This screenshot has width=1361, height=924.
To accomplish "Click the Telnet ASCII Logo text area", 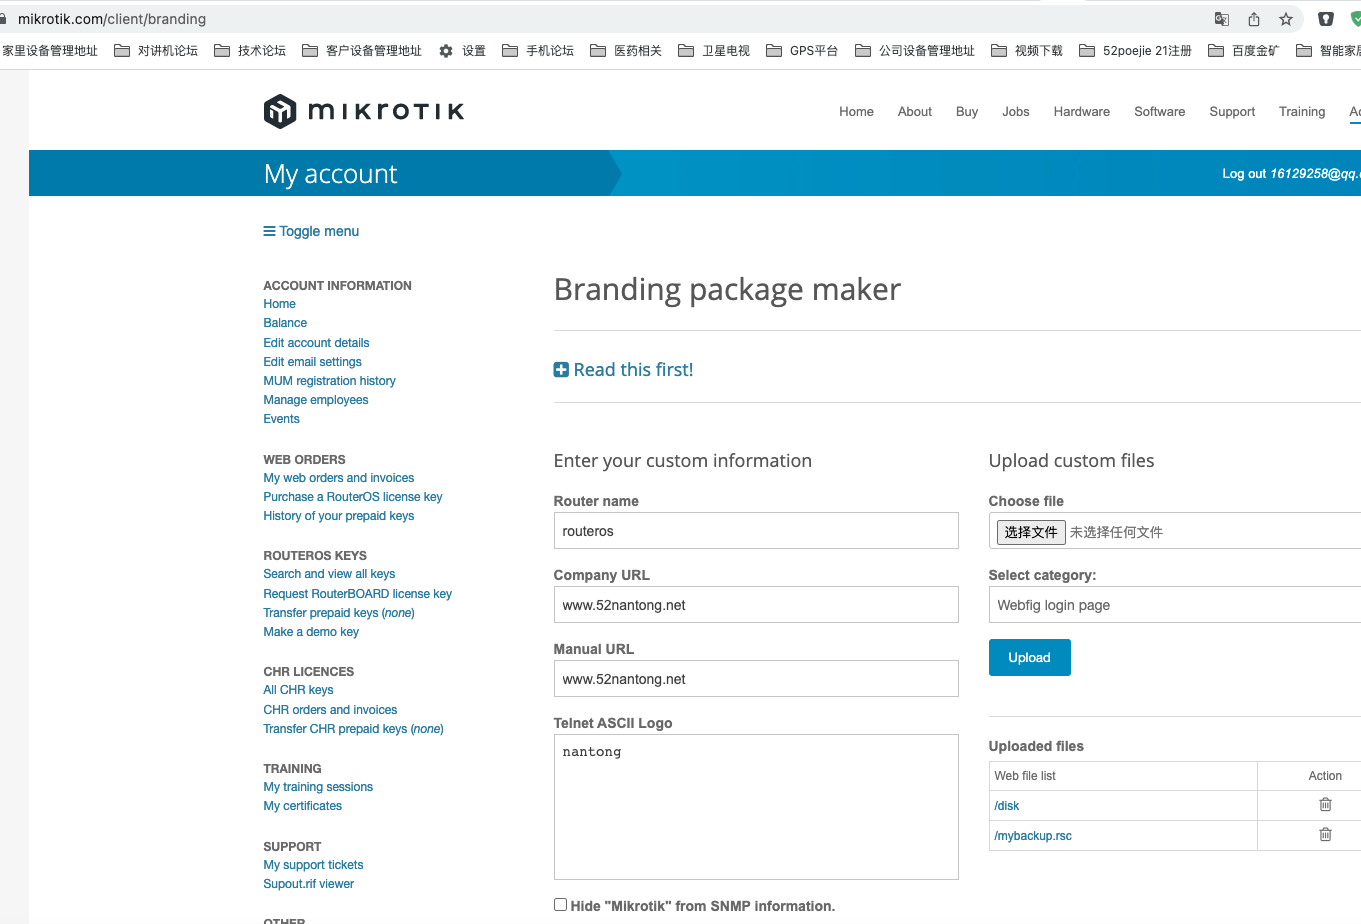I will (756, 807).
